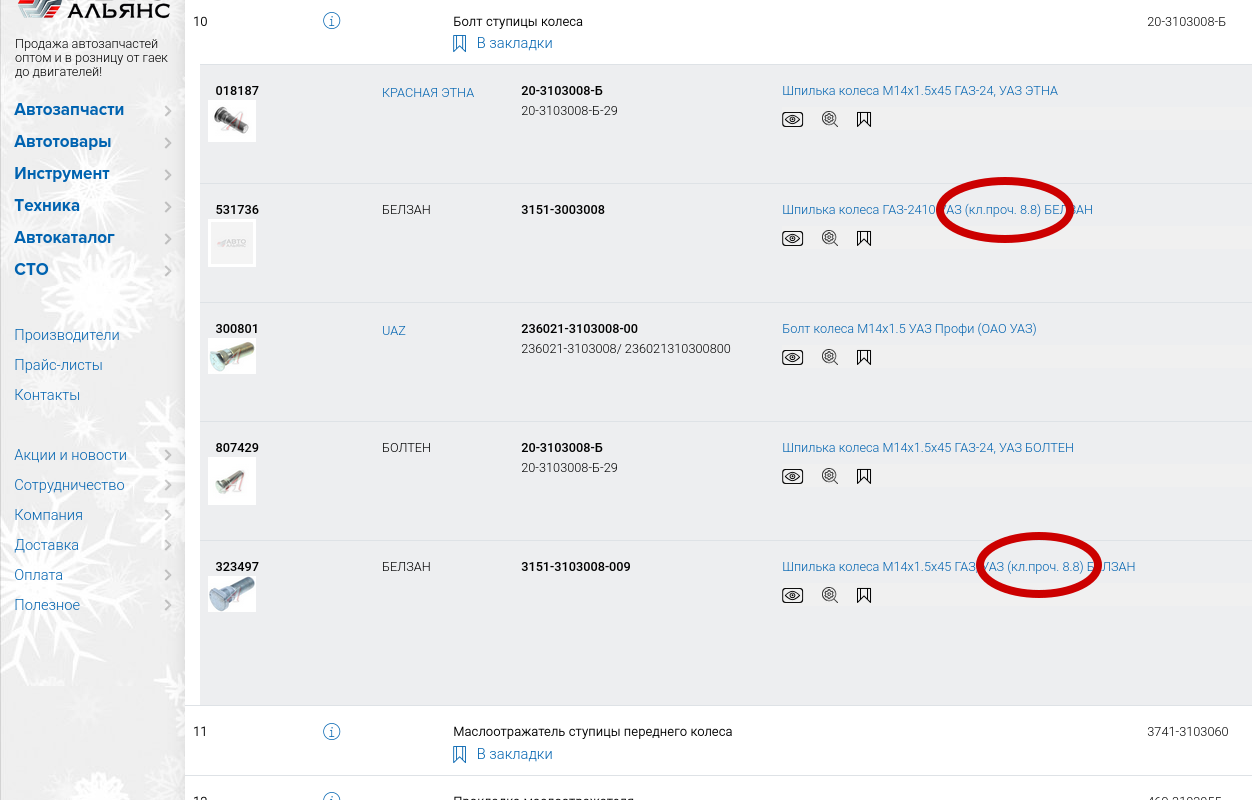The height and width of the screenshot is (800, 1252).
Task: Open the UAZ manufacturer link
Action: point(394,331)
